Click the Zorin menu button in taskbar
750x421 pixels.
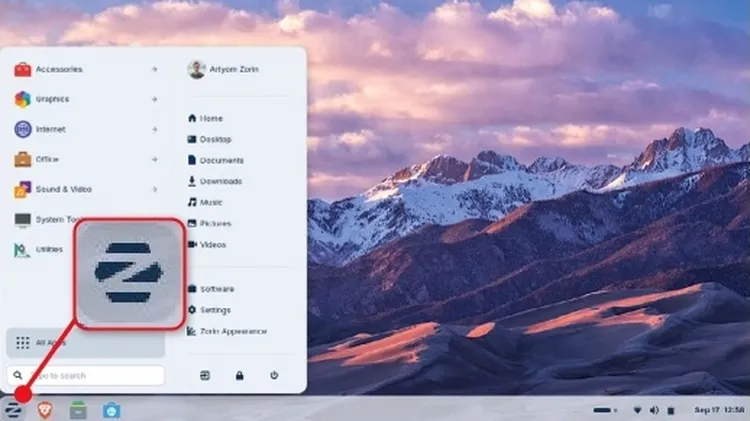[x=14, y=409]
